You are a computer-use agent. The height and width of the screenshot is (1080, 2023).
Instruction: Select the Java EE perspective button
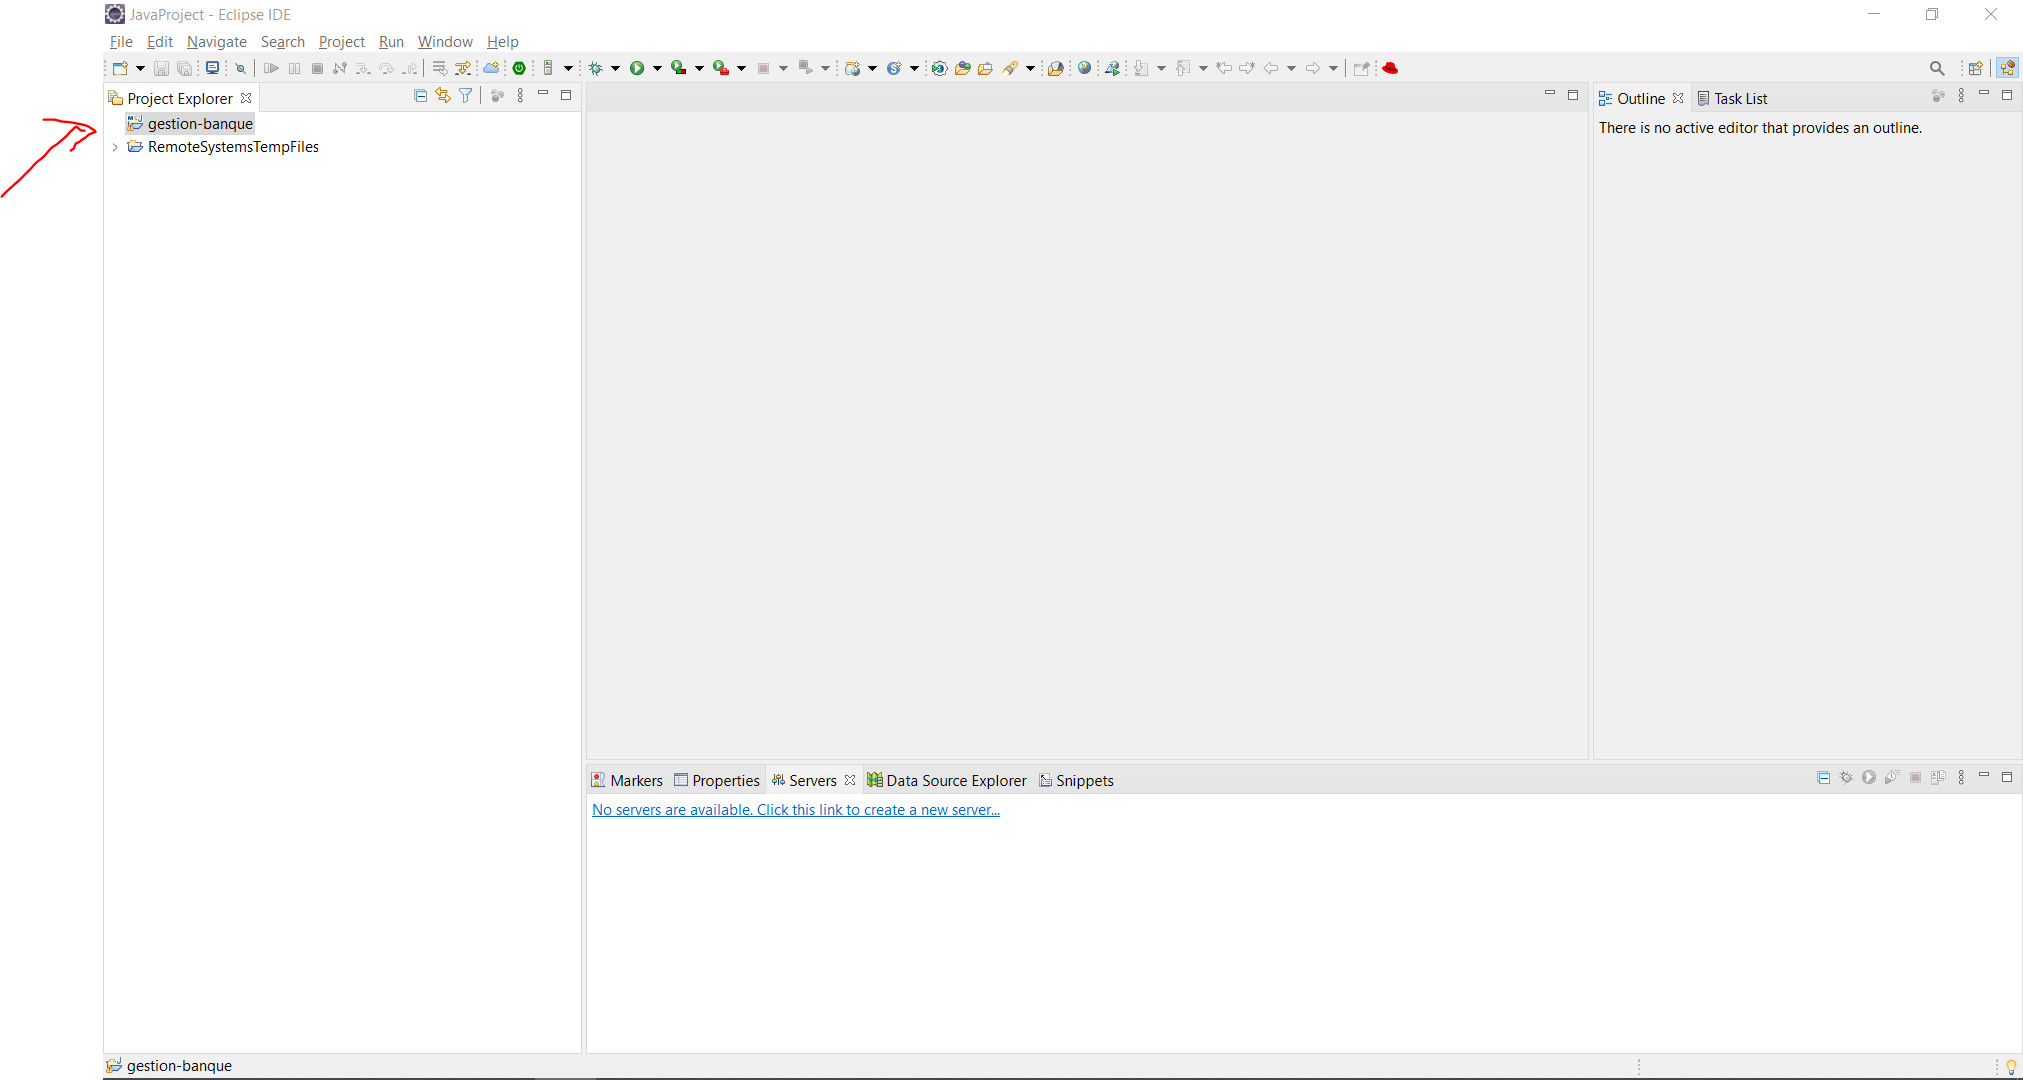2007,68
